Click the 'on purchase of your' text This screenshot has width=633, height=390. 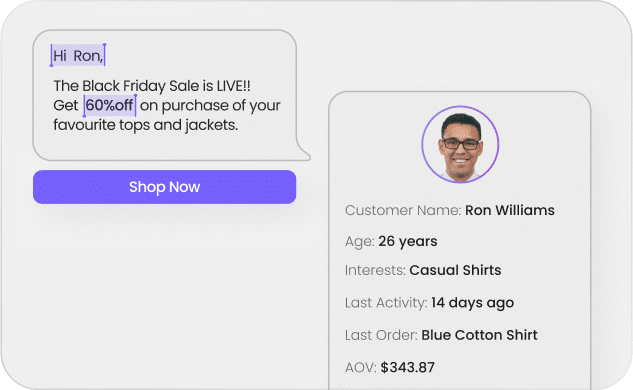(x=210, y=106)
